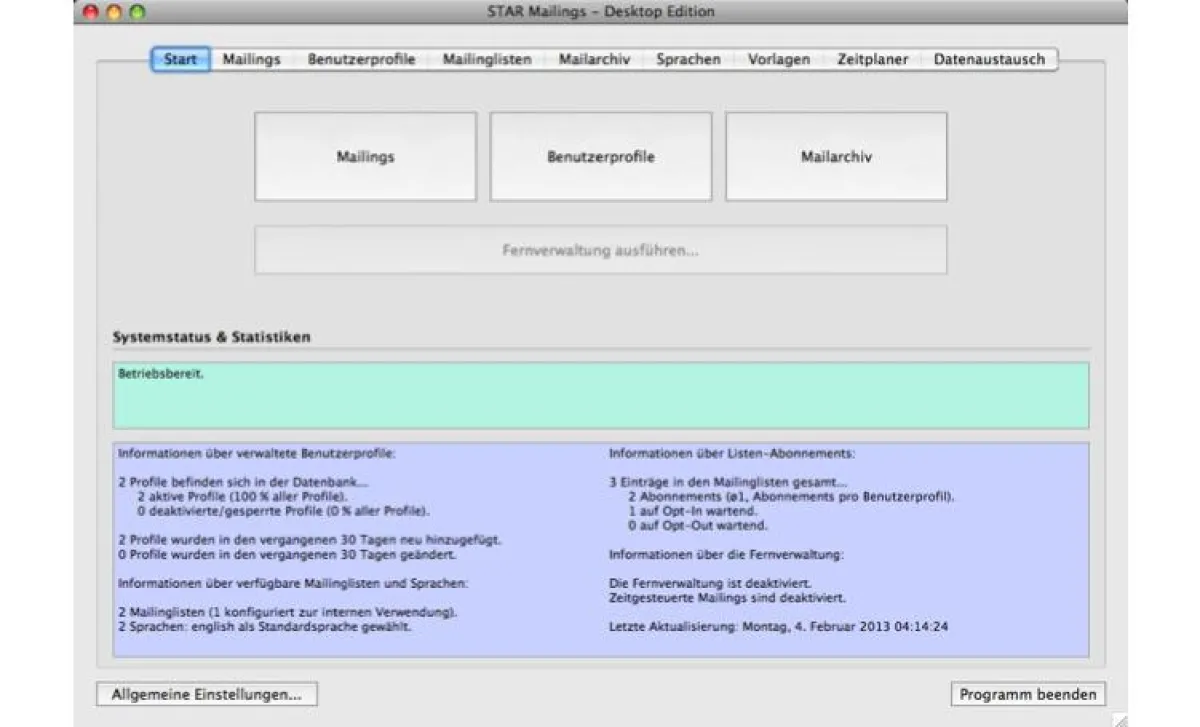Open Benutzerprofile from the start screen
The height and width of the screenshot is (727, 1200).
[x=600, y=156]
